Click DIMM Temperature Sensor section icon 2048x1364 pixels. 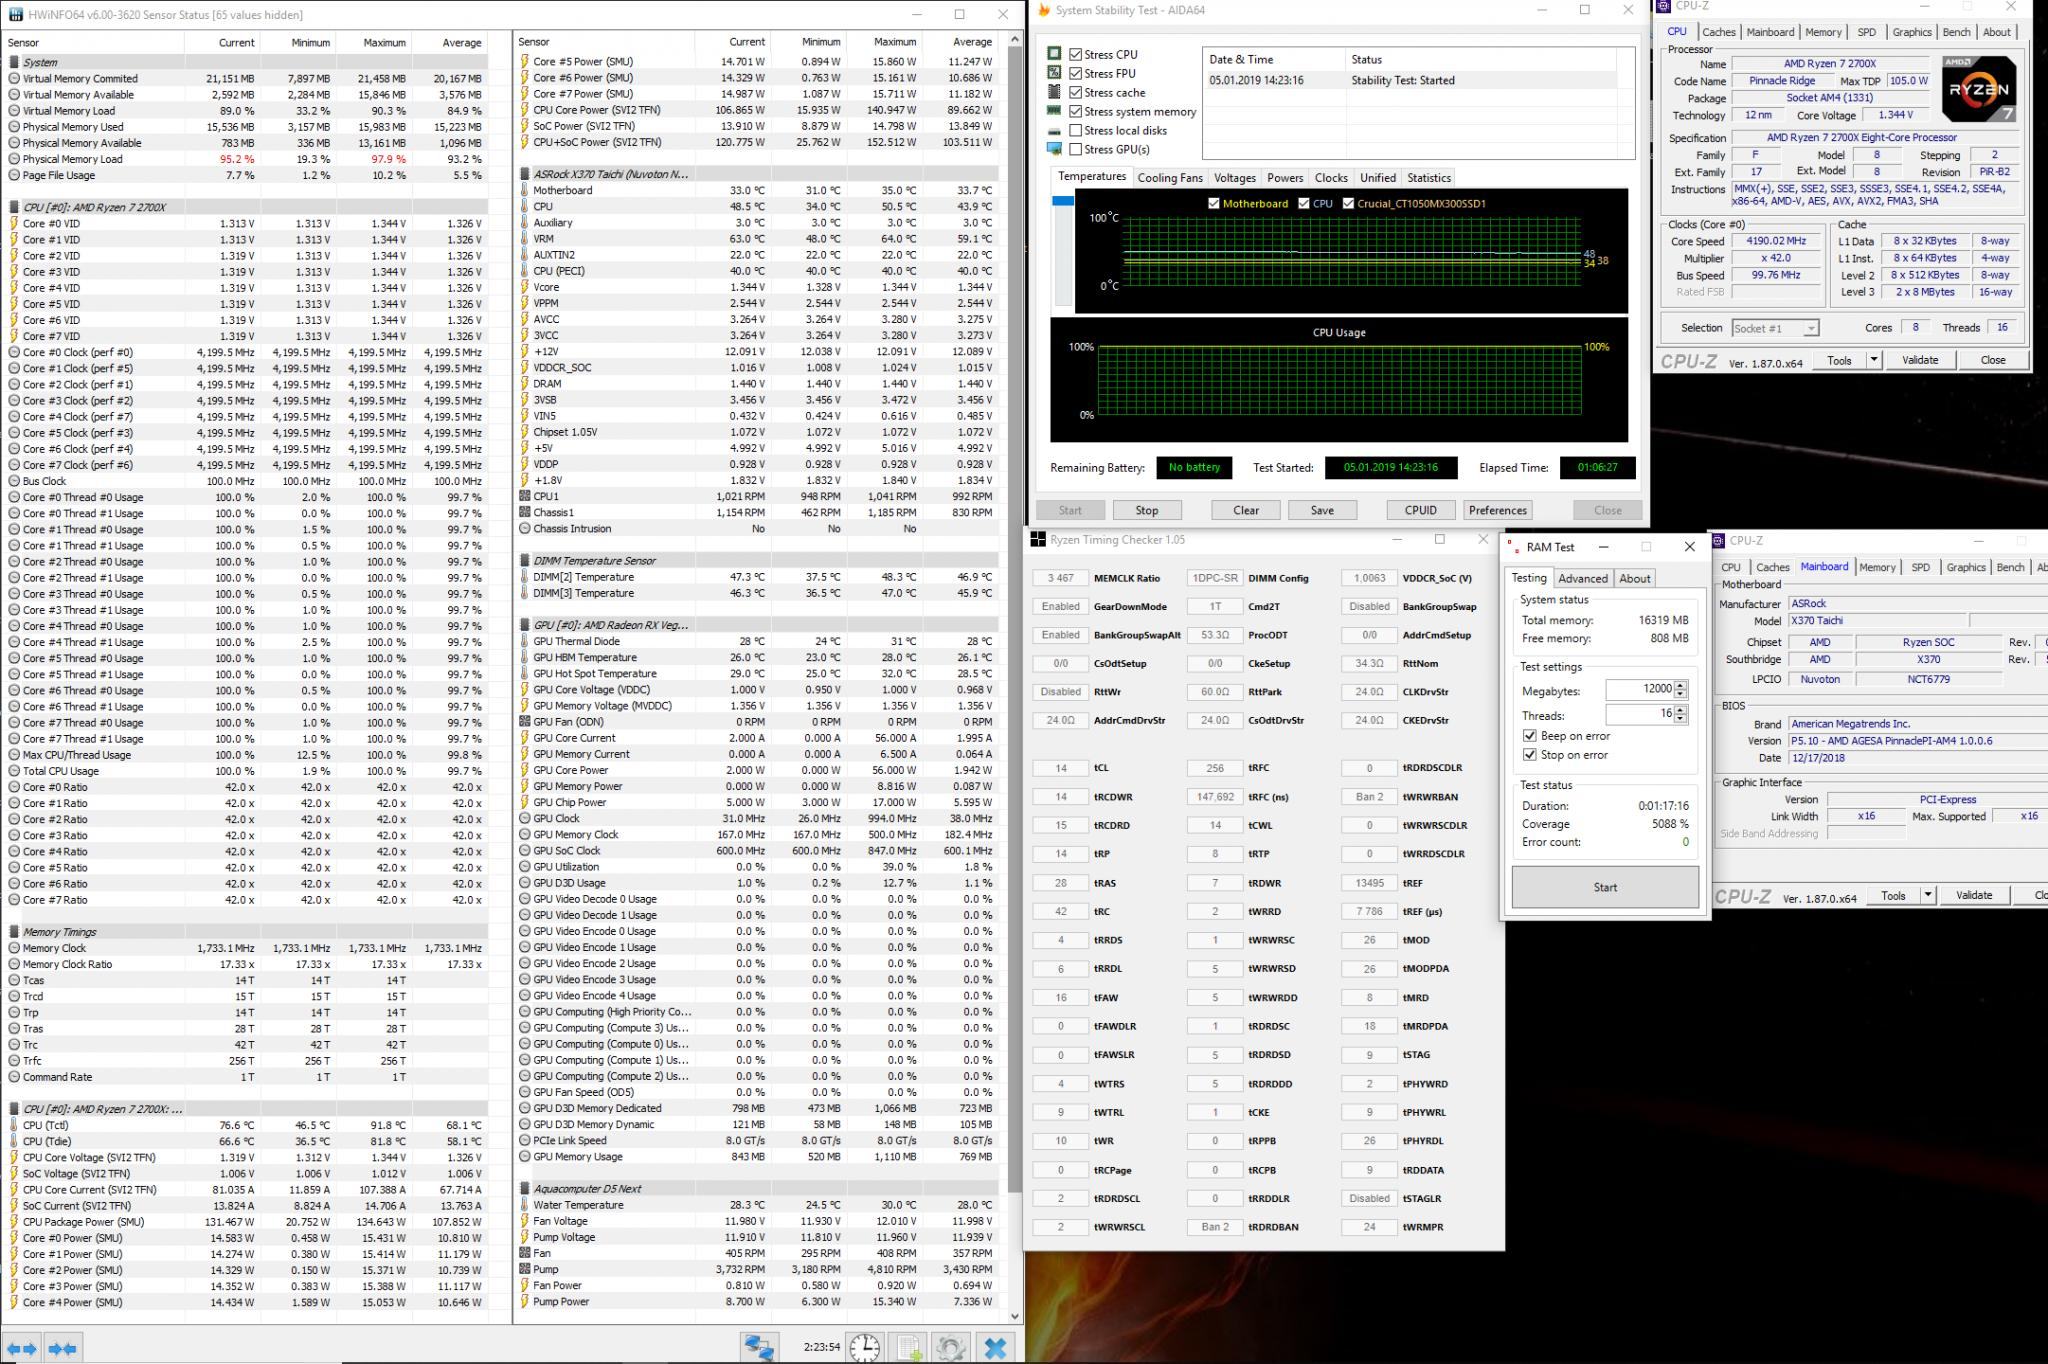[x=524, y=561]
